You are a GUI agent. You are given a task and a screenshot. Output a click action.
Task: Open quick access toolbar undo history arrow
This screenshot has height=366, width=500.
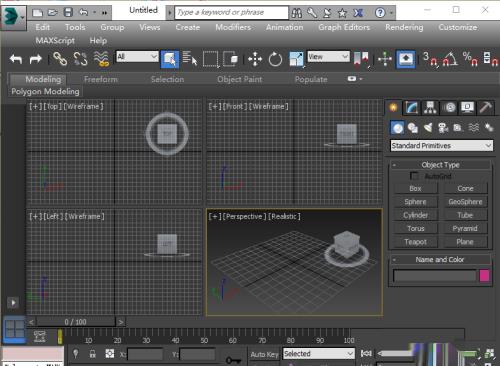95,13
